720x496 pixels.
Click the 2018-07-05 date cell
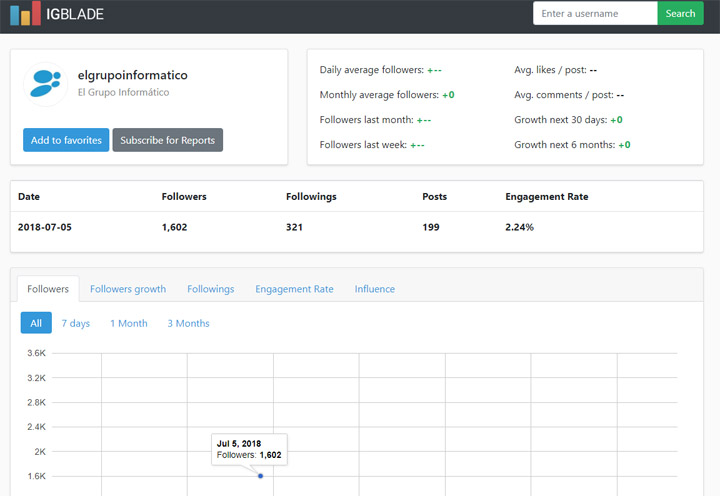pyautogui.click(x=45, y=227)
